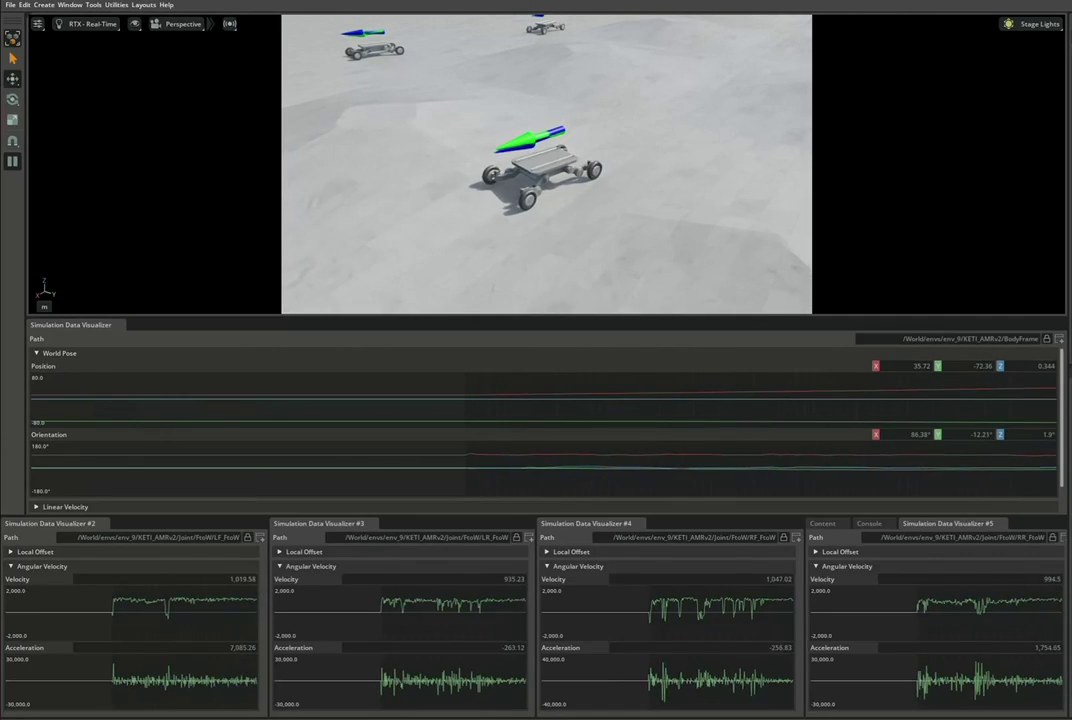The width and height of the screenshot is (1072, 720).
Task: Expand Local Offset in Visualizer #3
Action: (x=280, y=552)
